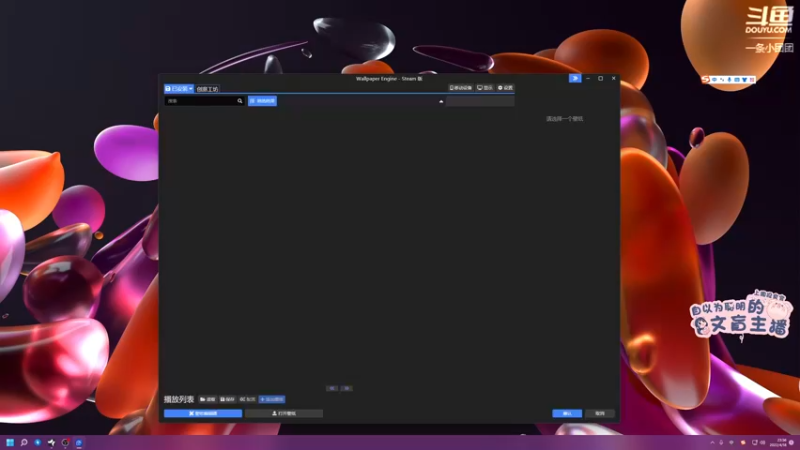
Task: Click the magnifier icon in the search box
Action: [x=240, y=101]
